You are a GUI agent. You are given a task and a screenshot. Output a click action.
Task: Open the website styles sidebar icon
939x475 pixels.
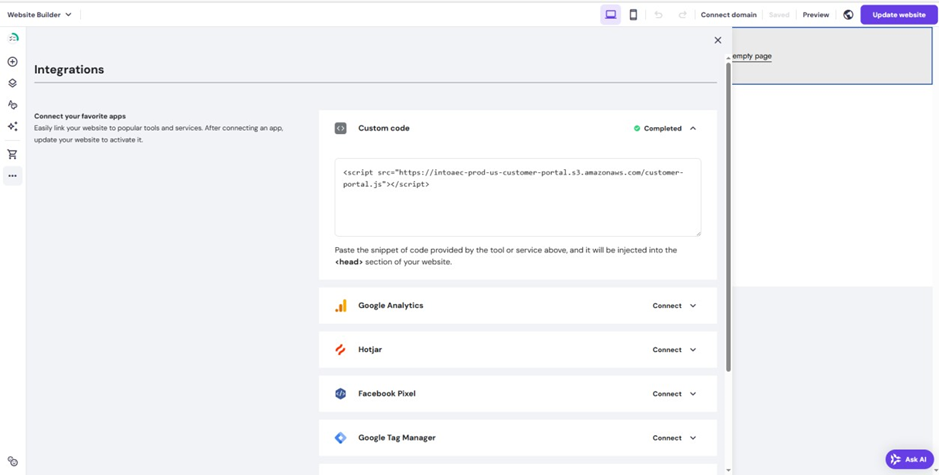point(13,105)
